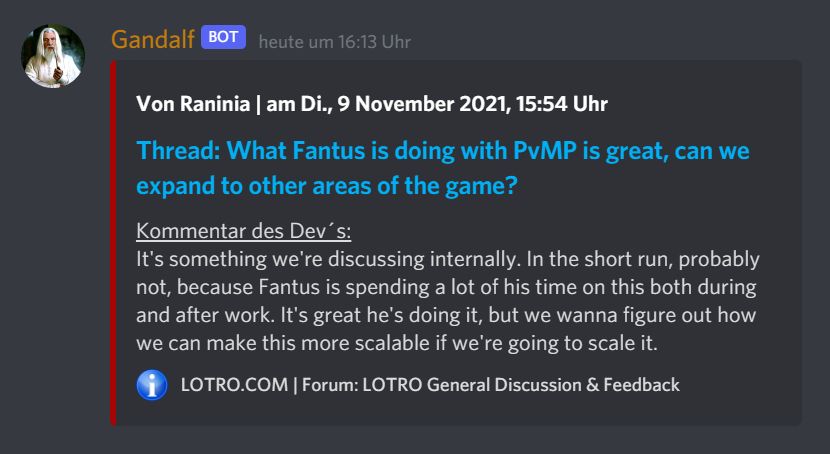Click the message timestamp heute um 16:13 Uhr
This screenshot has height=454, width=830.
[x=334, y=42]
